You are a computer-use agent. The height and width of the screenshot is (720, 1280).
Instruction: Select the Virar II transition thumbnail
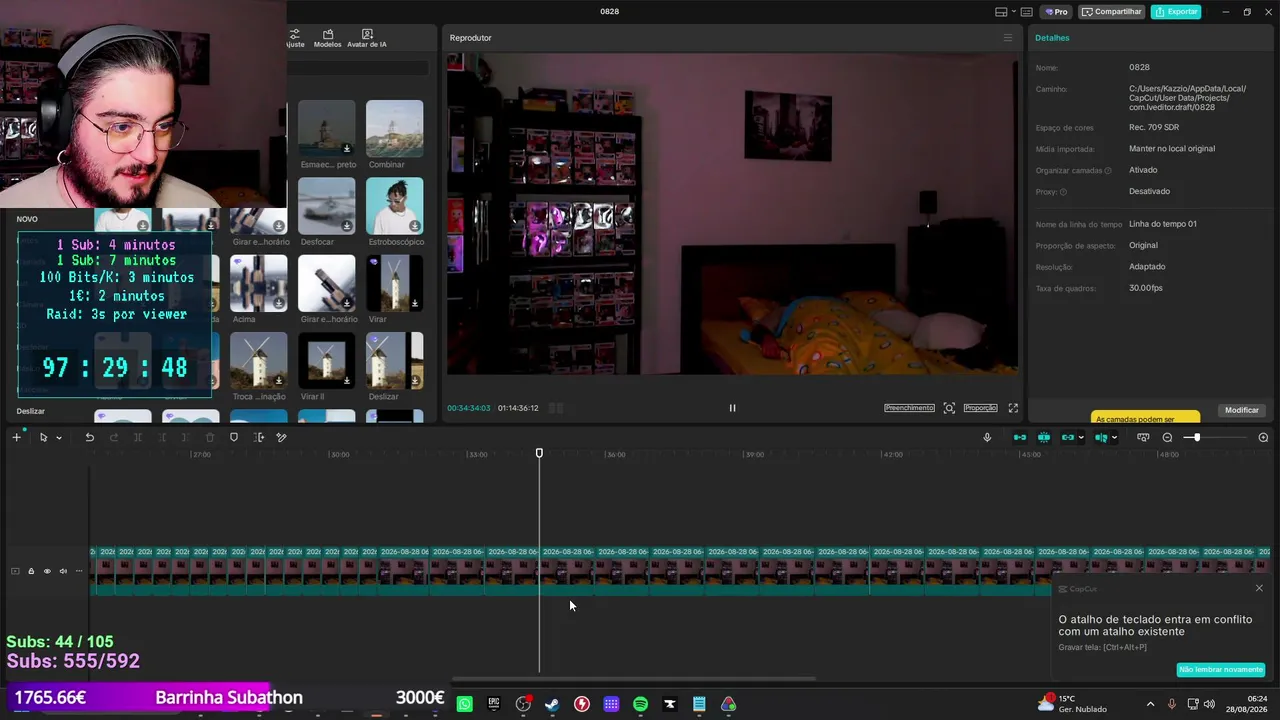pos(326,360)
